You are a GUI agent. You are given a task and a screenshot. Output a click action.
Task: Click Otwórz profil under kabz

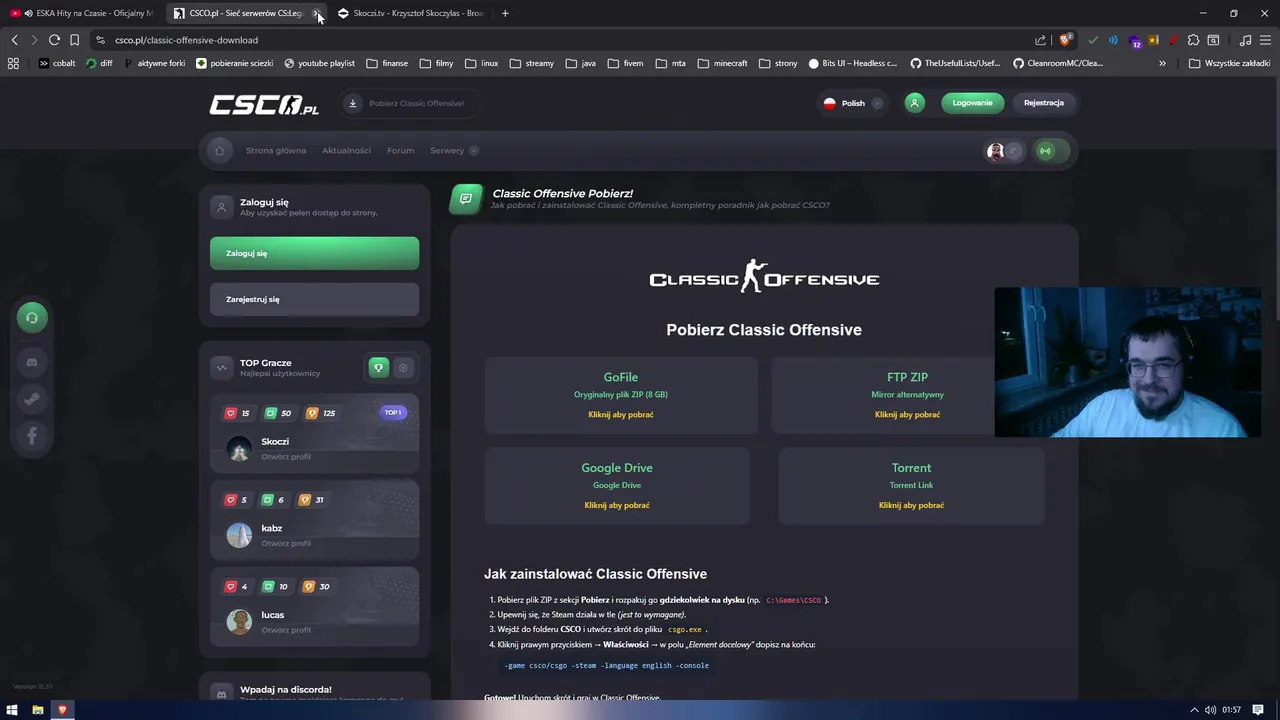point(286,544)
